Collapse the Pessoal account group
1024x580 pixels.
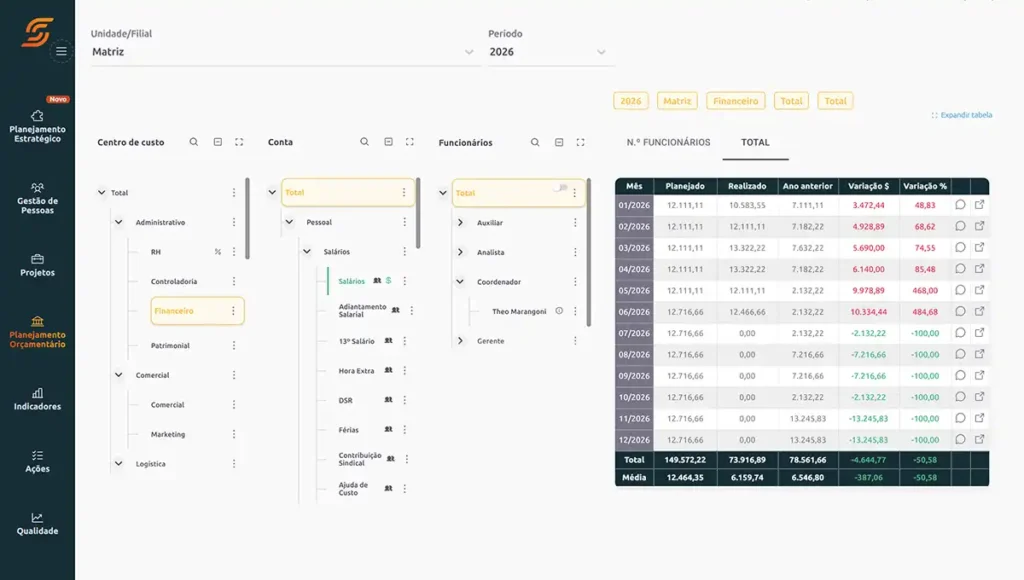(289, 222)
